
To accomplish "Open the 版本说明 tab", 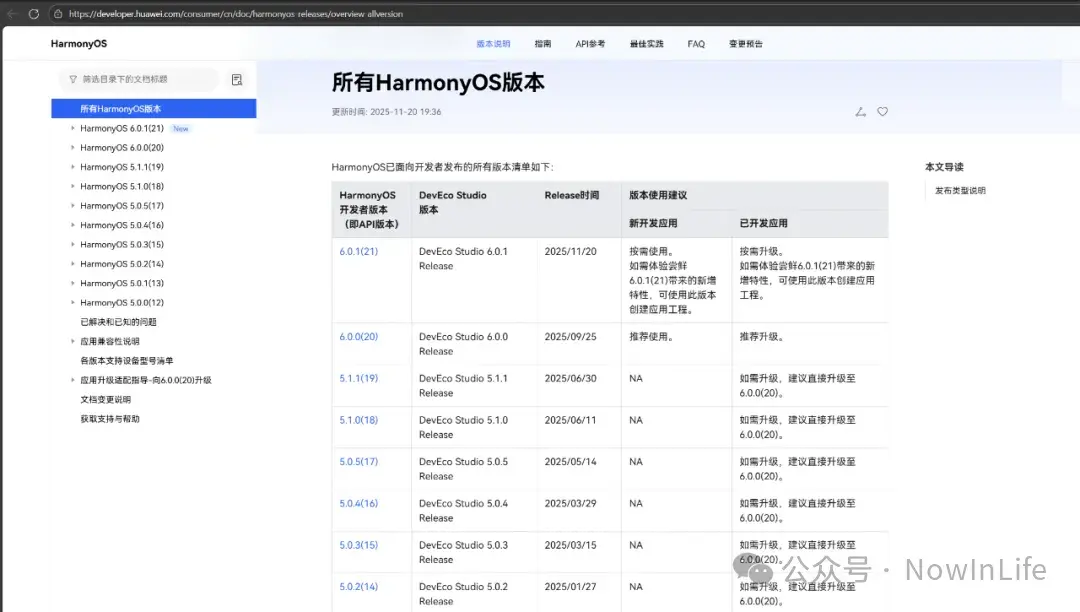I will click(493, 43).
